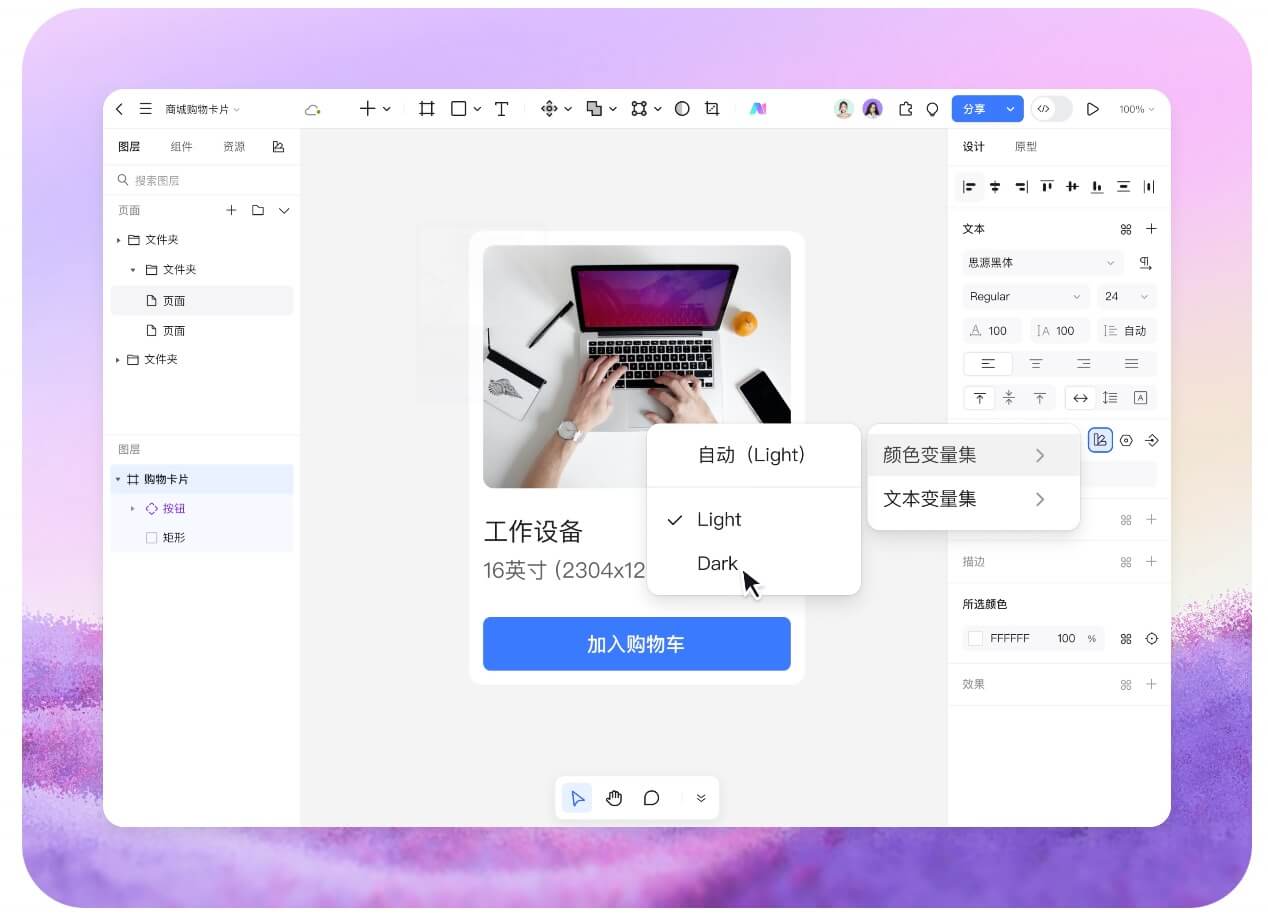
Task: Add an effect with the 效果 plus button
Action: [x=1151, y=684]
